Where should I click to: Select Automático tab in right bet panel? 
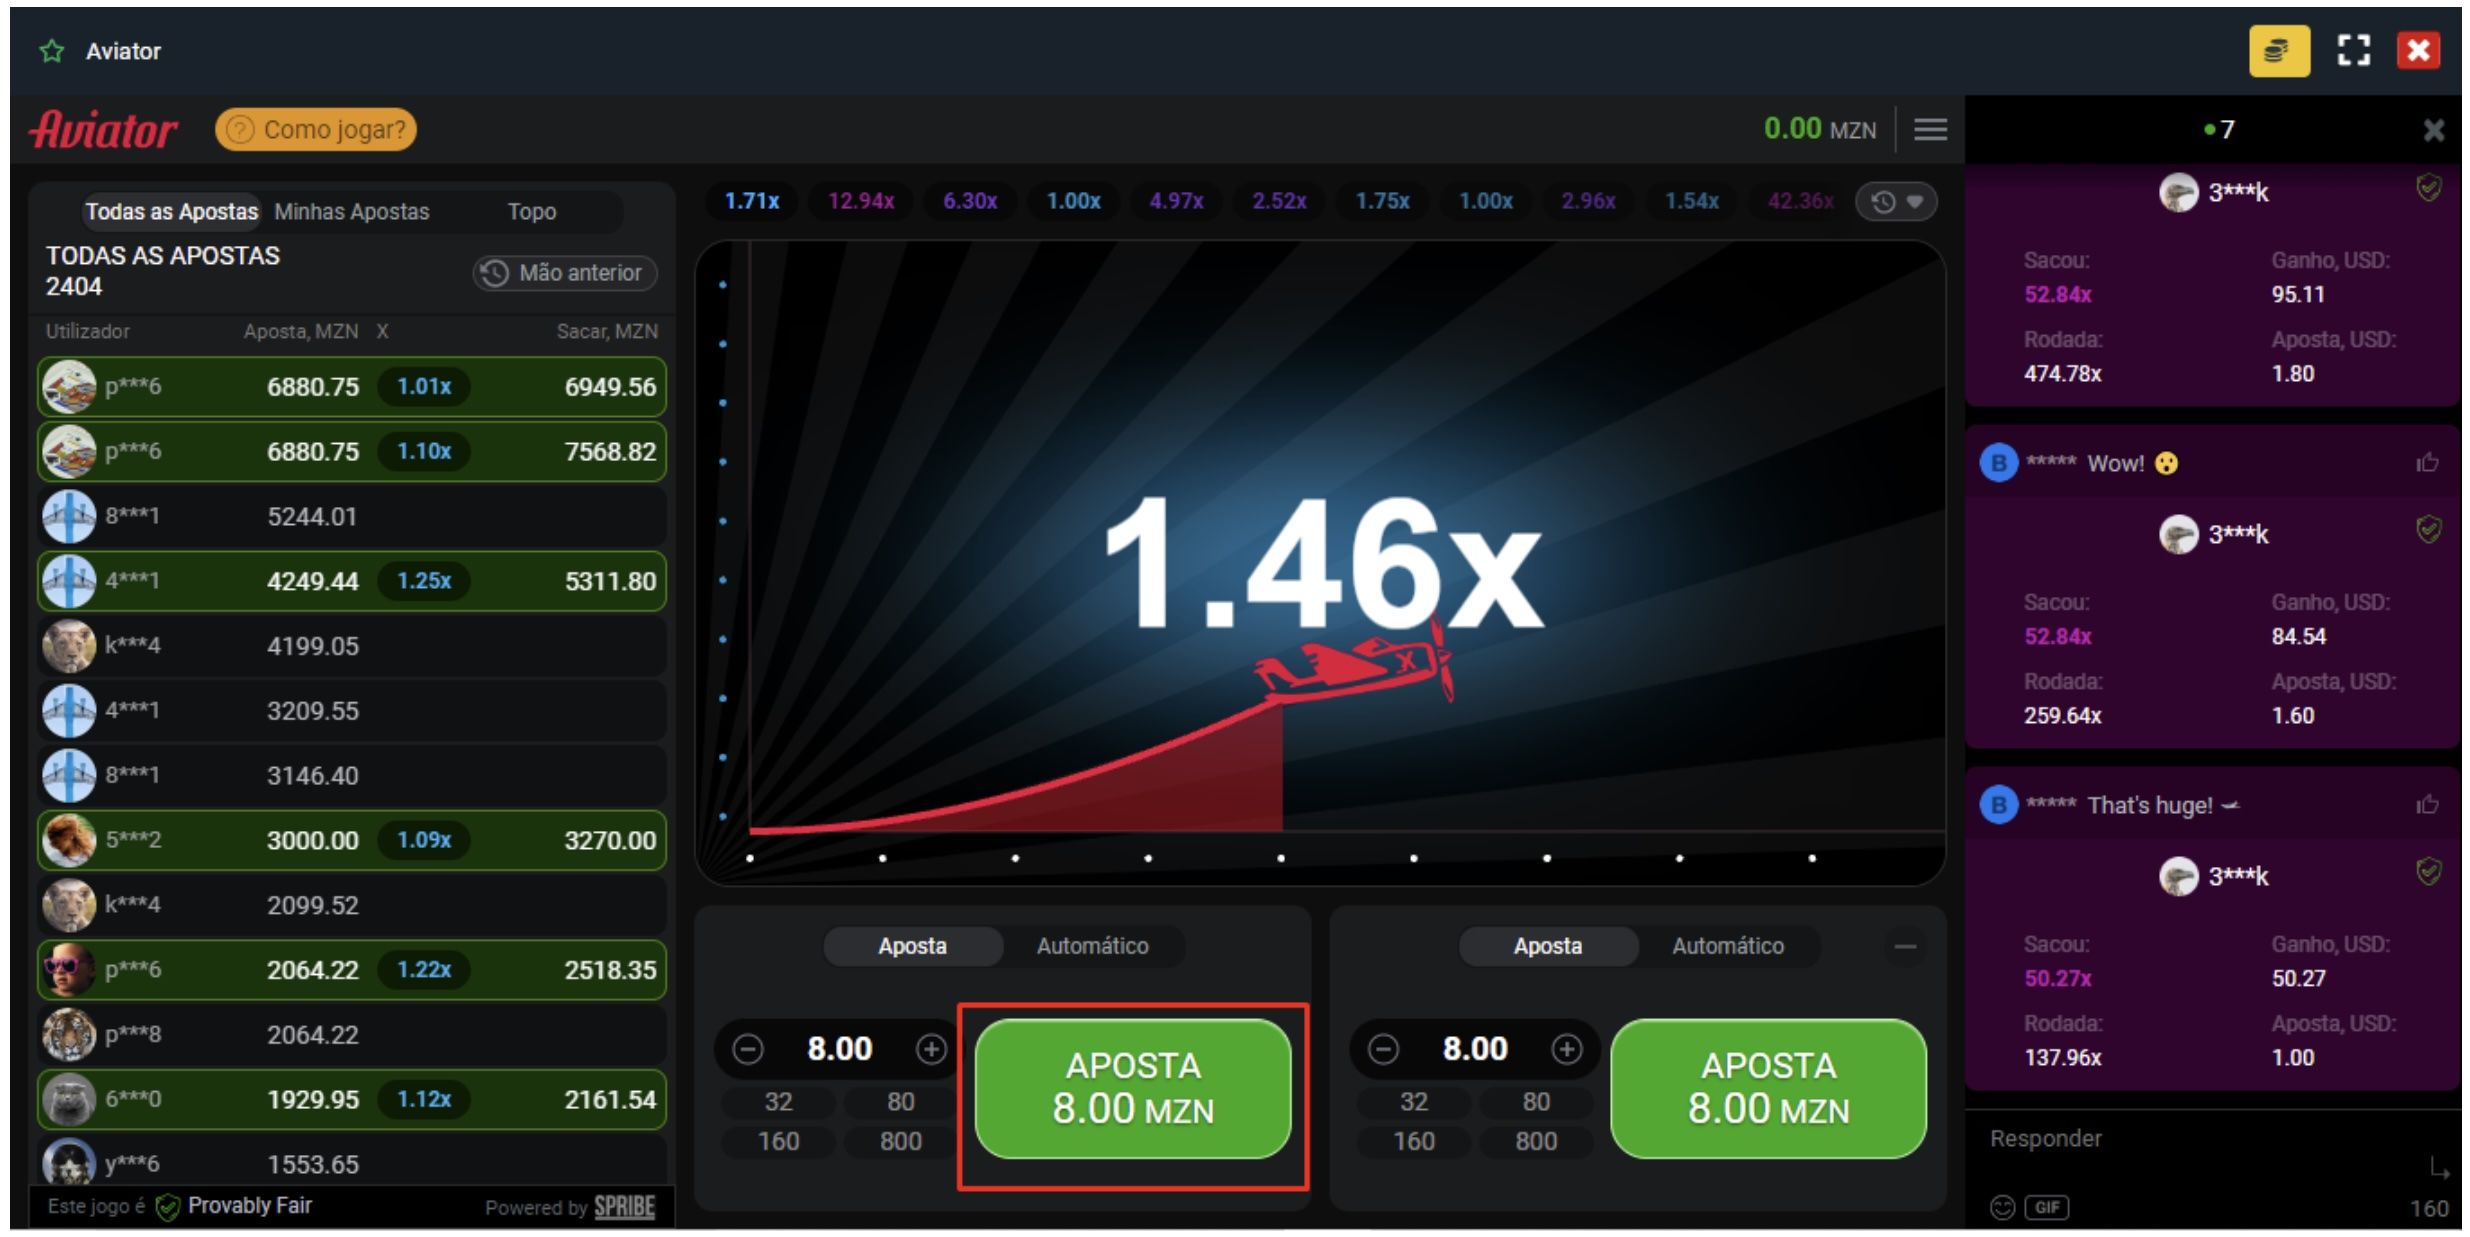pos(1728,946)
